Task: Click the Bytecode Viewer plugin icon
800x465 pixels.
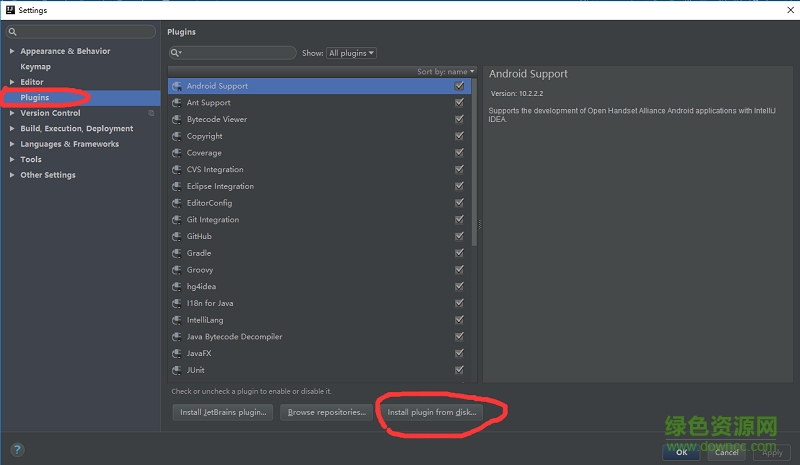Action: 177,119
